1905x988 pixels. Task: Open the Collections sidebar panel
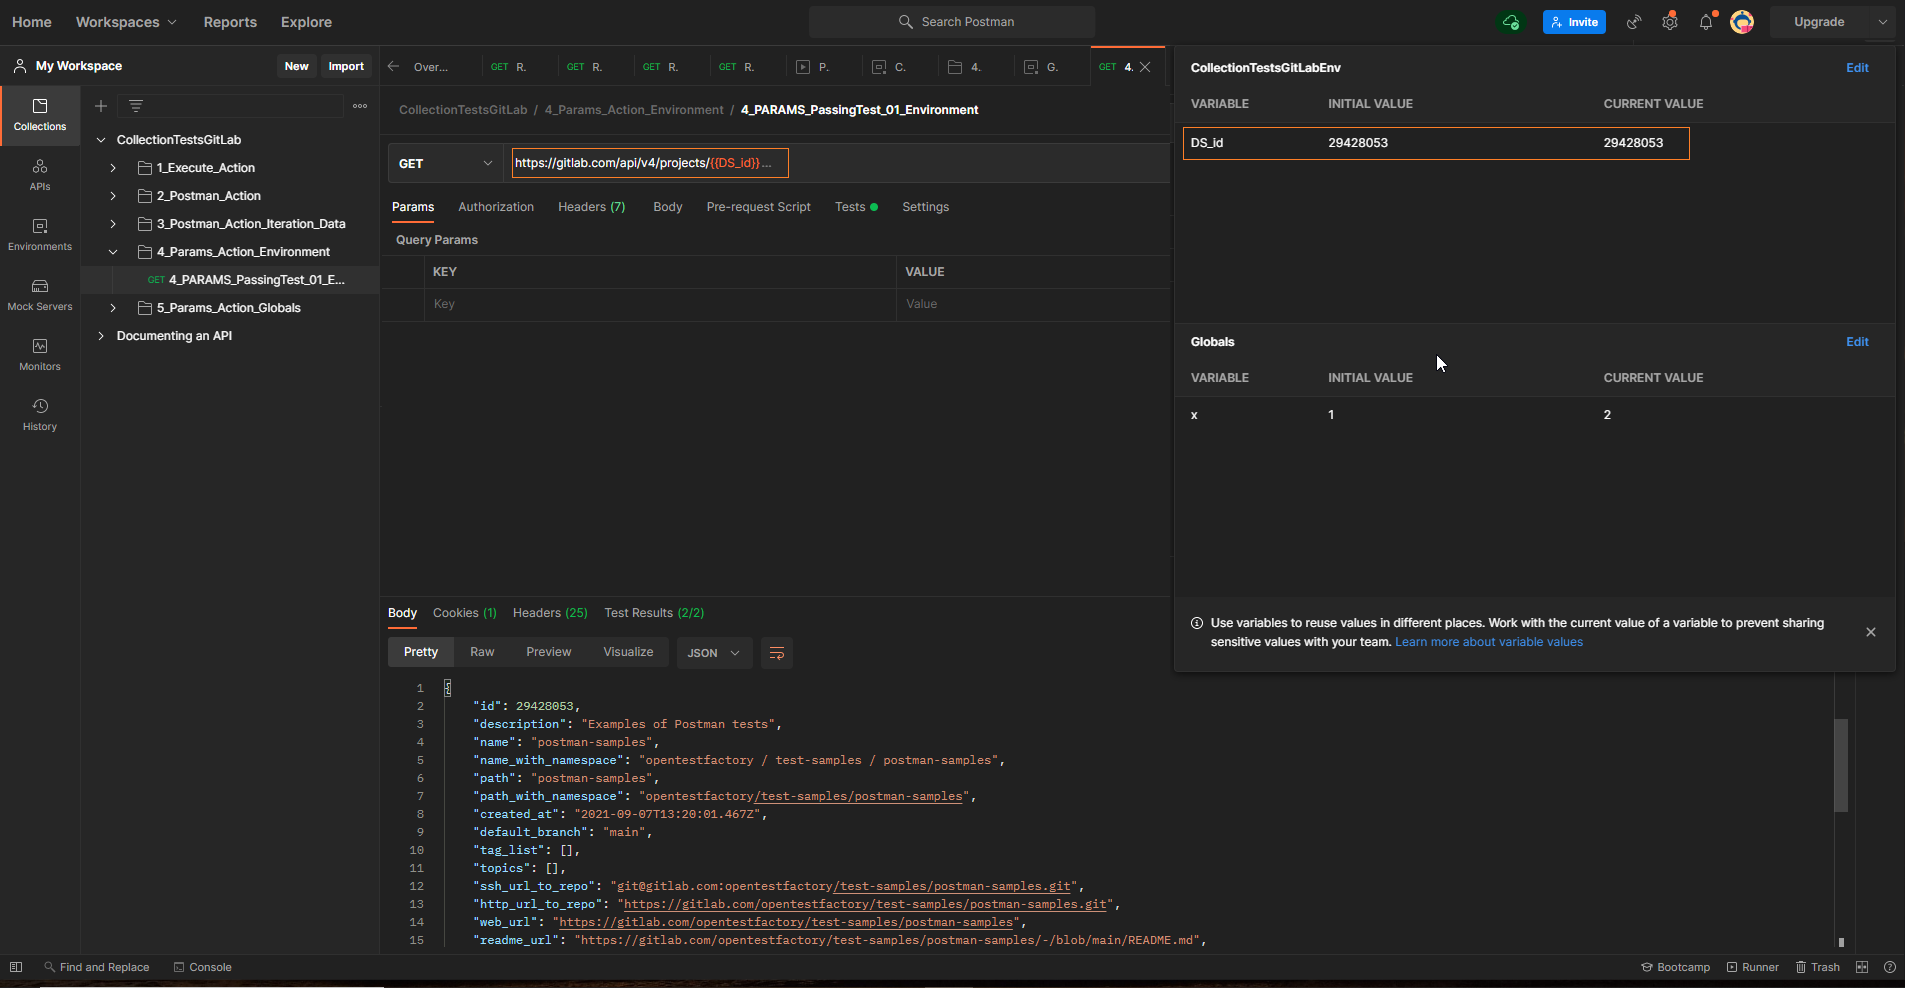[x=39, y=115]
